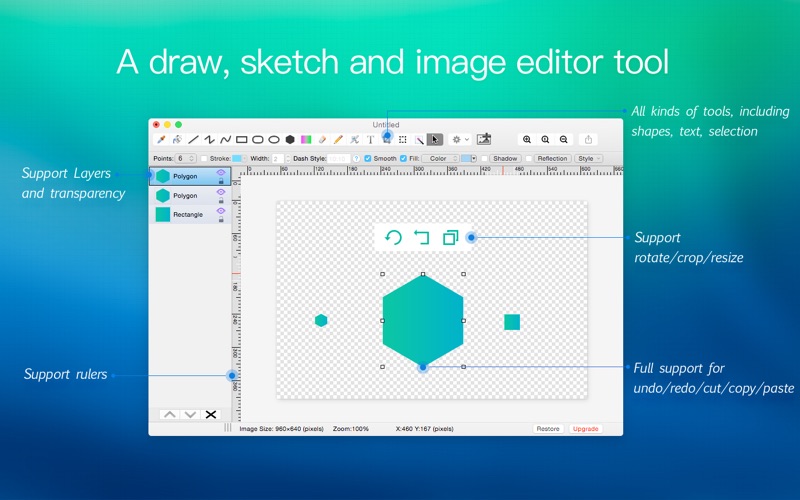Select the Gradient tool in toolbar
The image size is (800, 500).
click(306, 139)
